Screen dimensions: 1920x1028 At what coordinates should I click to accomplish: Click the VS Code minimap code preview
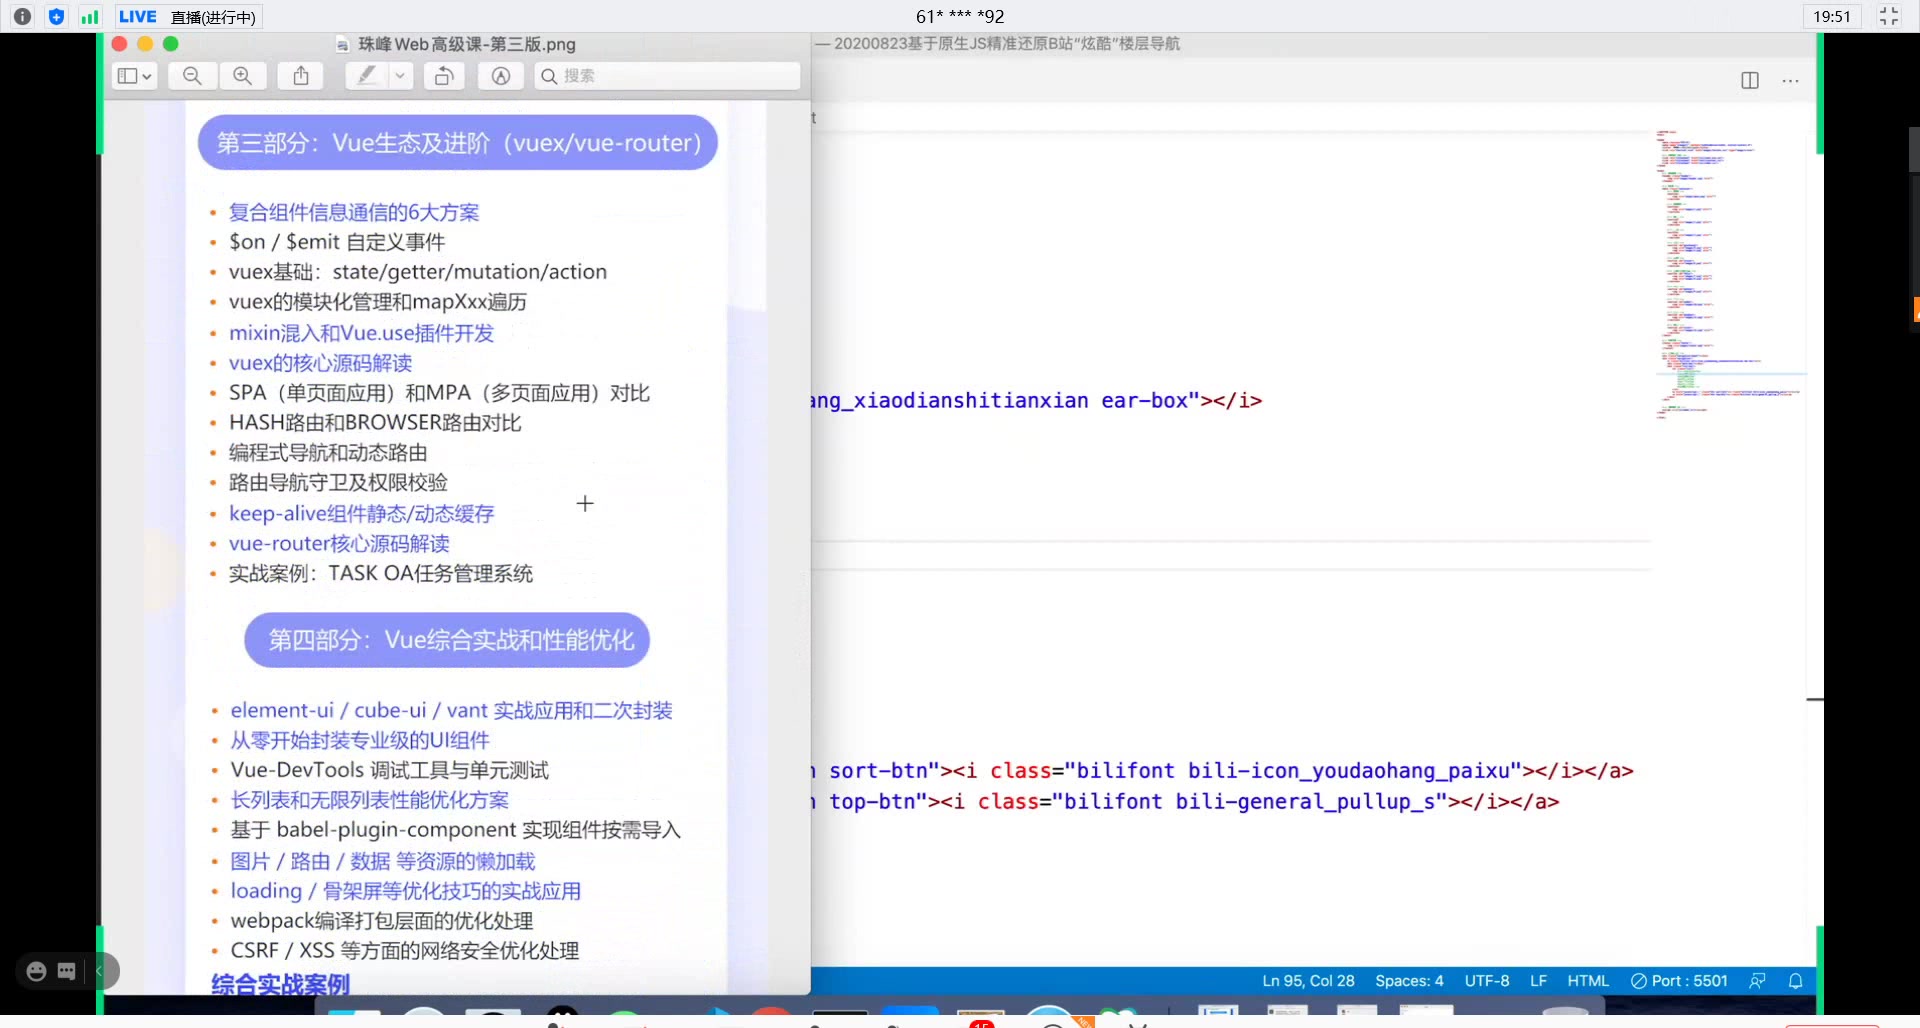pyautogui.click(x=1730, y=275)
